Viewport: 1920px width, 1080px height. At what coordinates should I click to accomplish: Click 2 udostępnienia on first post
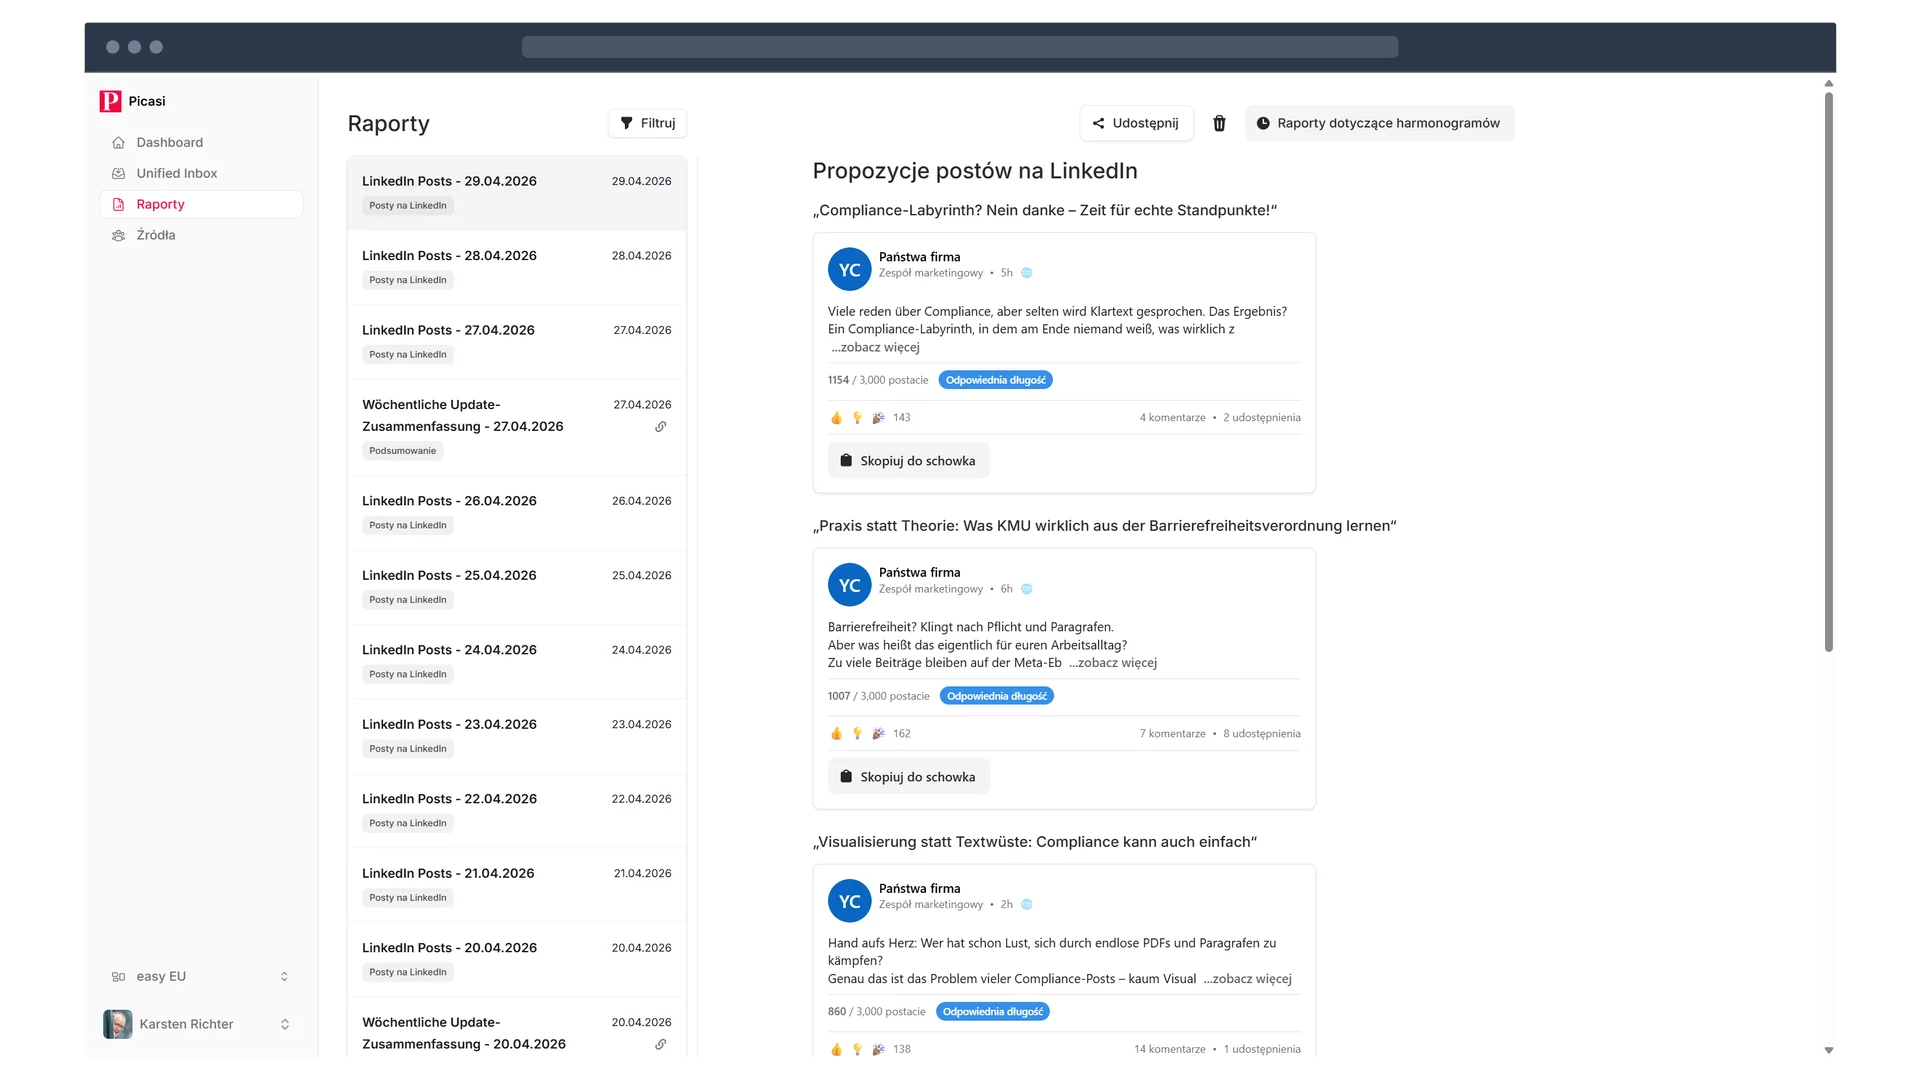point(1262,418)
